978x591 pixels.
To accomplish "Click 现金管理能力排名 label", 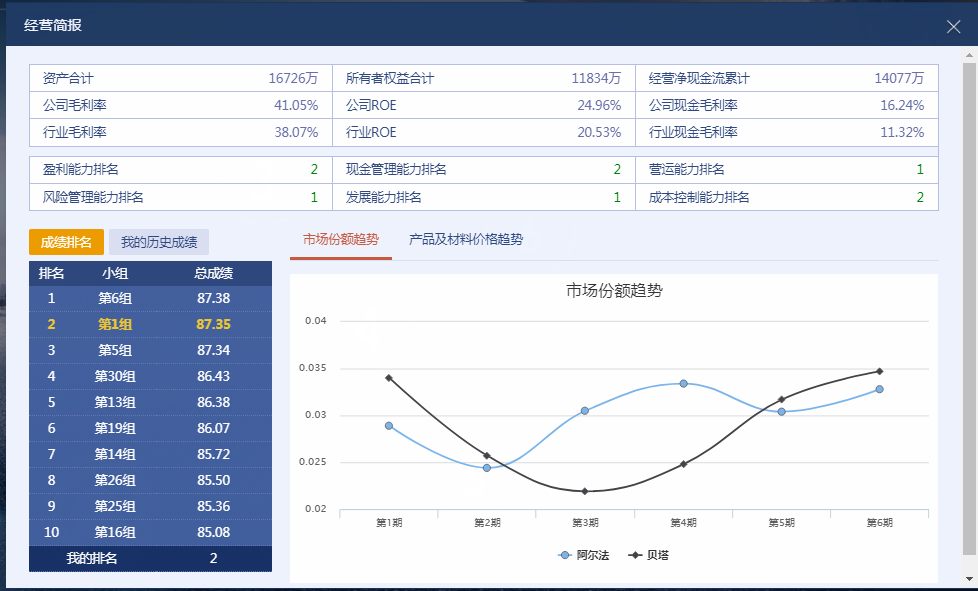I will (x=396, y=170).
